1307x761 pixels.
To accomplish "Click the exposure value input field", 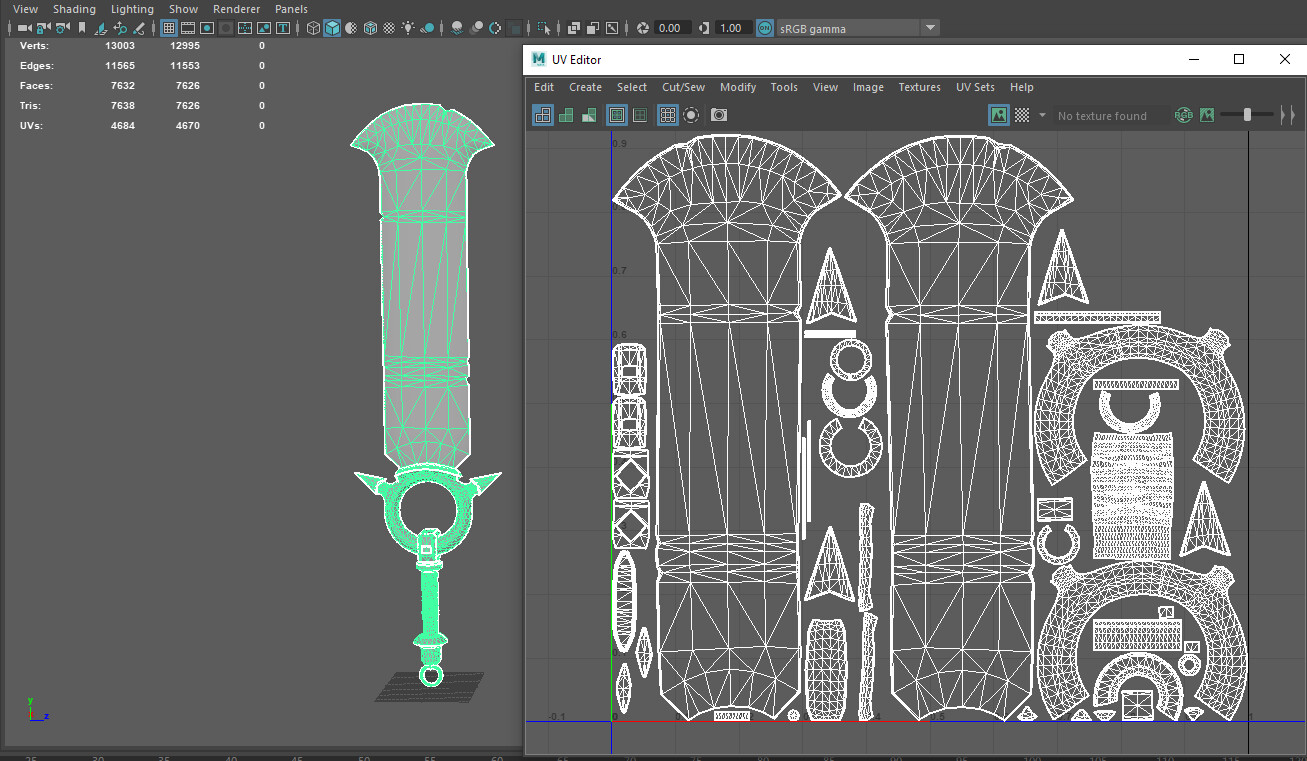I will coord(675,28).
